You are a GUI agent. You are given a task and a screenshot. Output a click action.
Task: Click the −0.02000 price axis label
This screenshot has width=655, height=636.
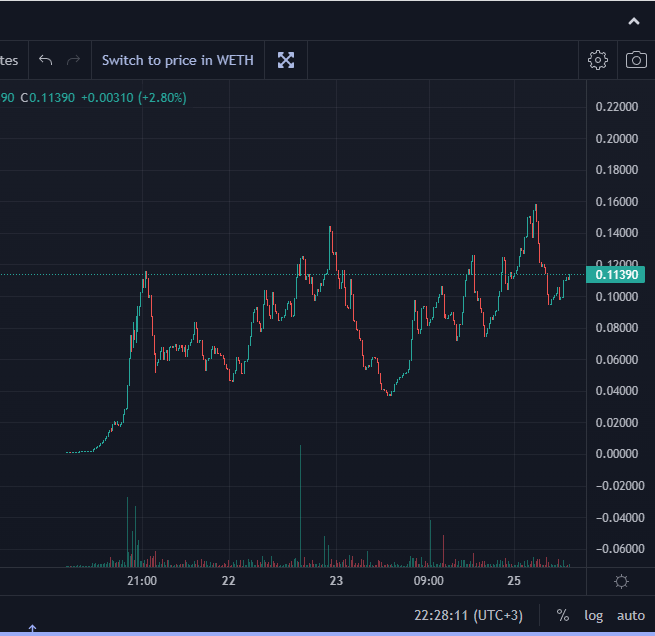(620, 486)
